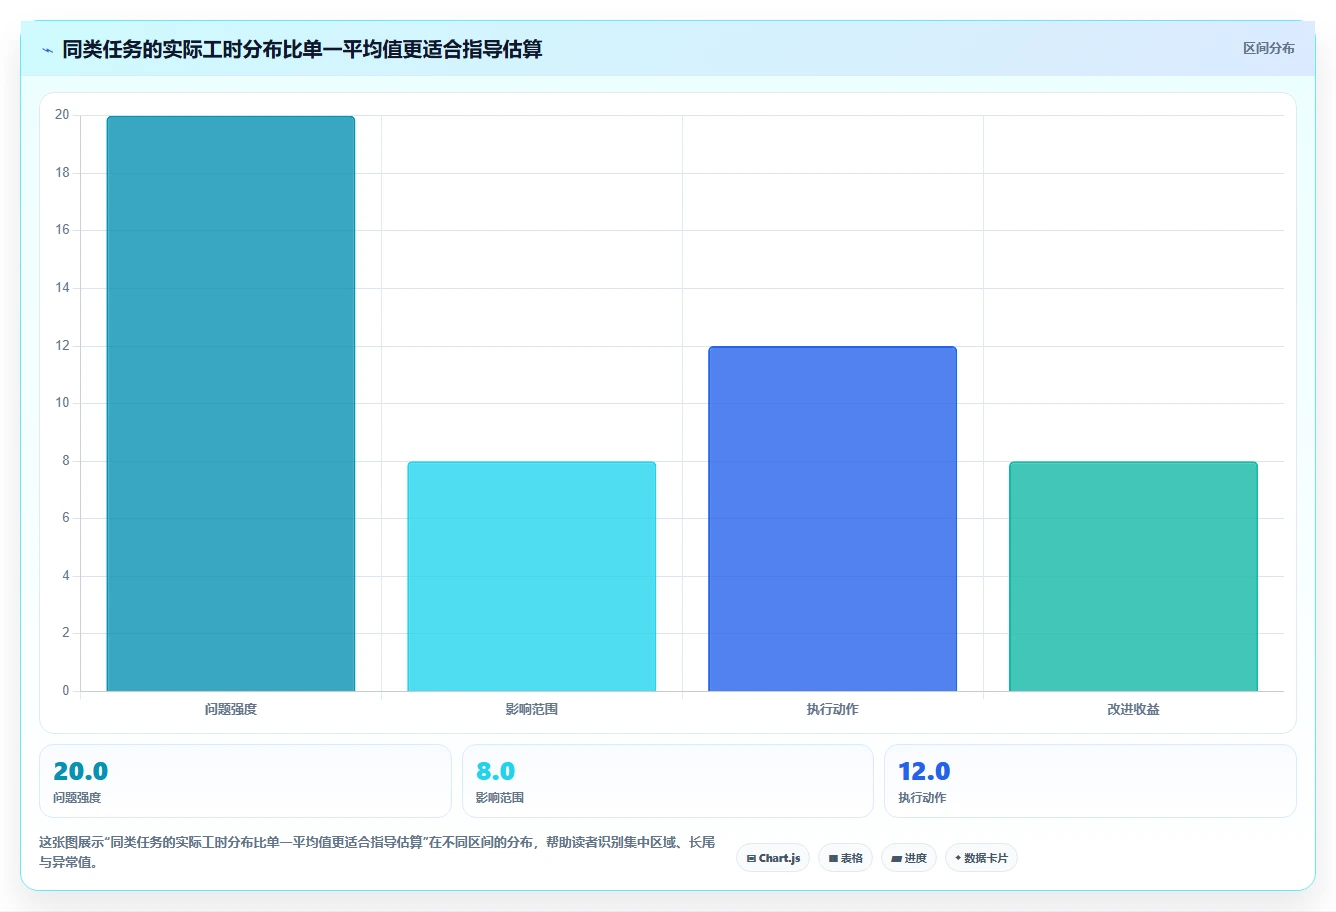Click the 问题强度 x-axis label
This screenshot has height=912, width=1336.
coord(231,709)
